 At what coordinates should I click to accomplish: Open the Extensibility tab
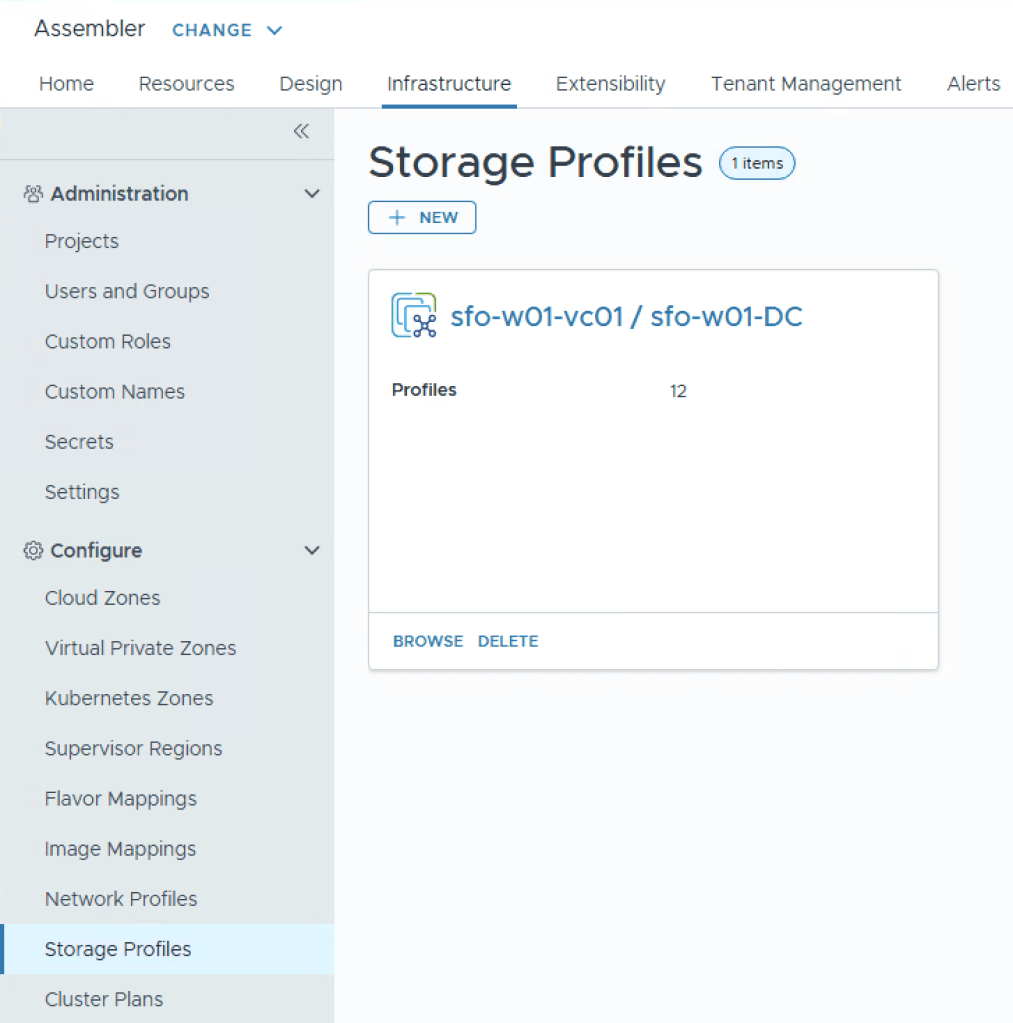[x=610, y=84]
